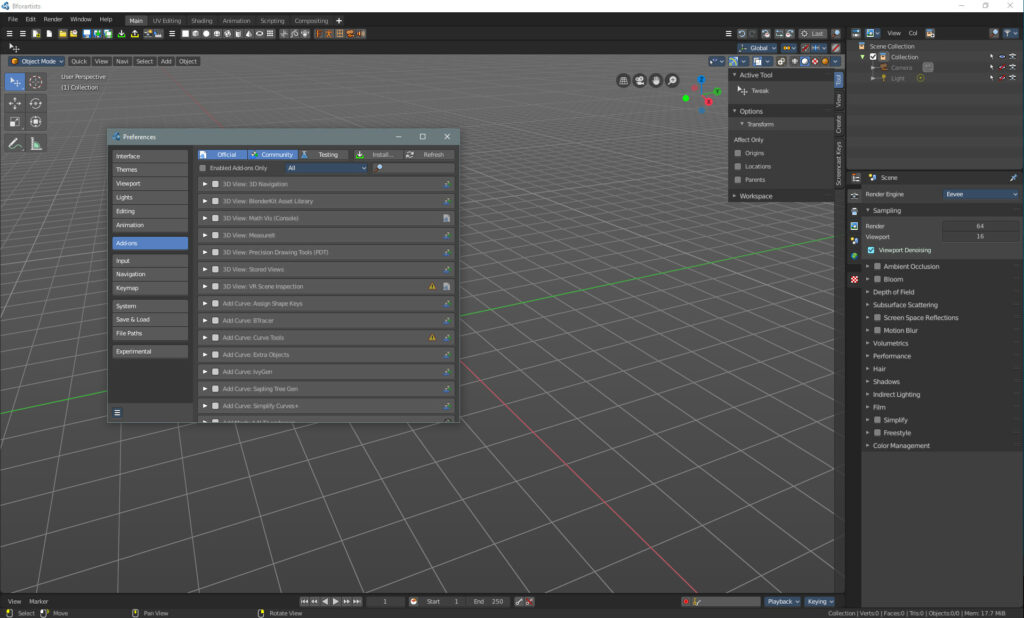Click the Preferences hamburger menu icon
The height and width of the screenshot is (618, 1024).
[117, 412]
